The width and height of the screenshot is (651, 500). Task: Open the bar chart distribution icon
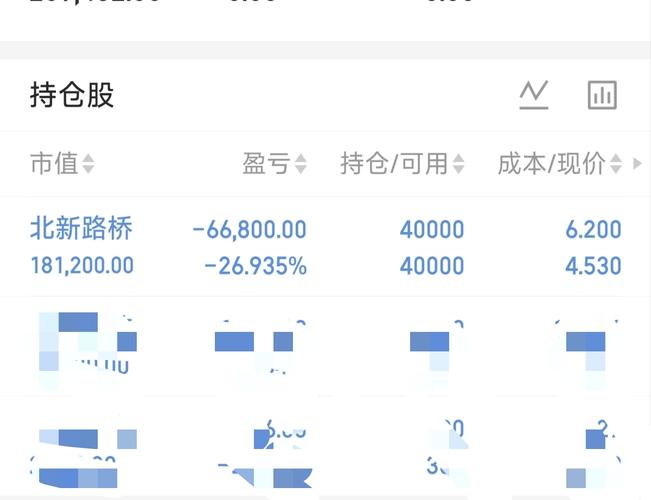point(602,95)
